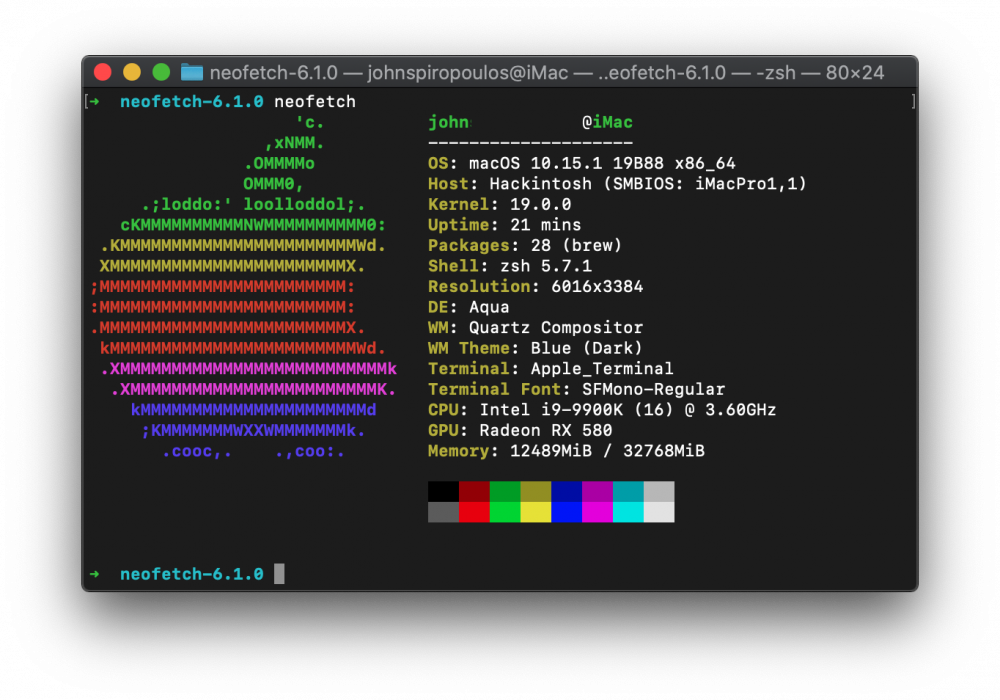Image resolution: width=1000 pixels, height=700 pixels.
Task: Click the CPU line 'Intel i9-9900K (16) @ 3.60GHz'
Action: click(628, 410)
